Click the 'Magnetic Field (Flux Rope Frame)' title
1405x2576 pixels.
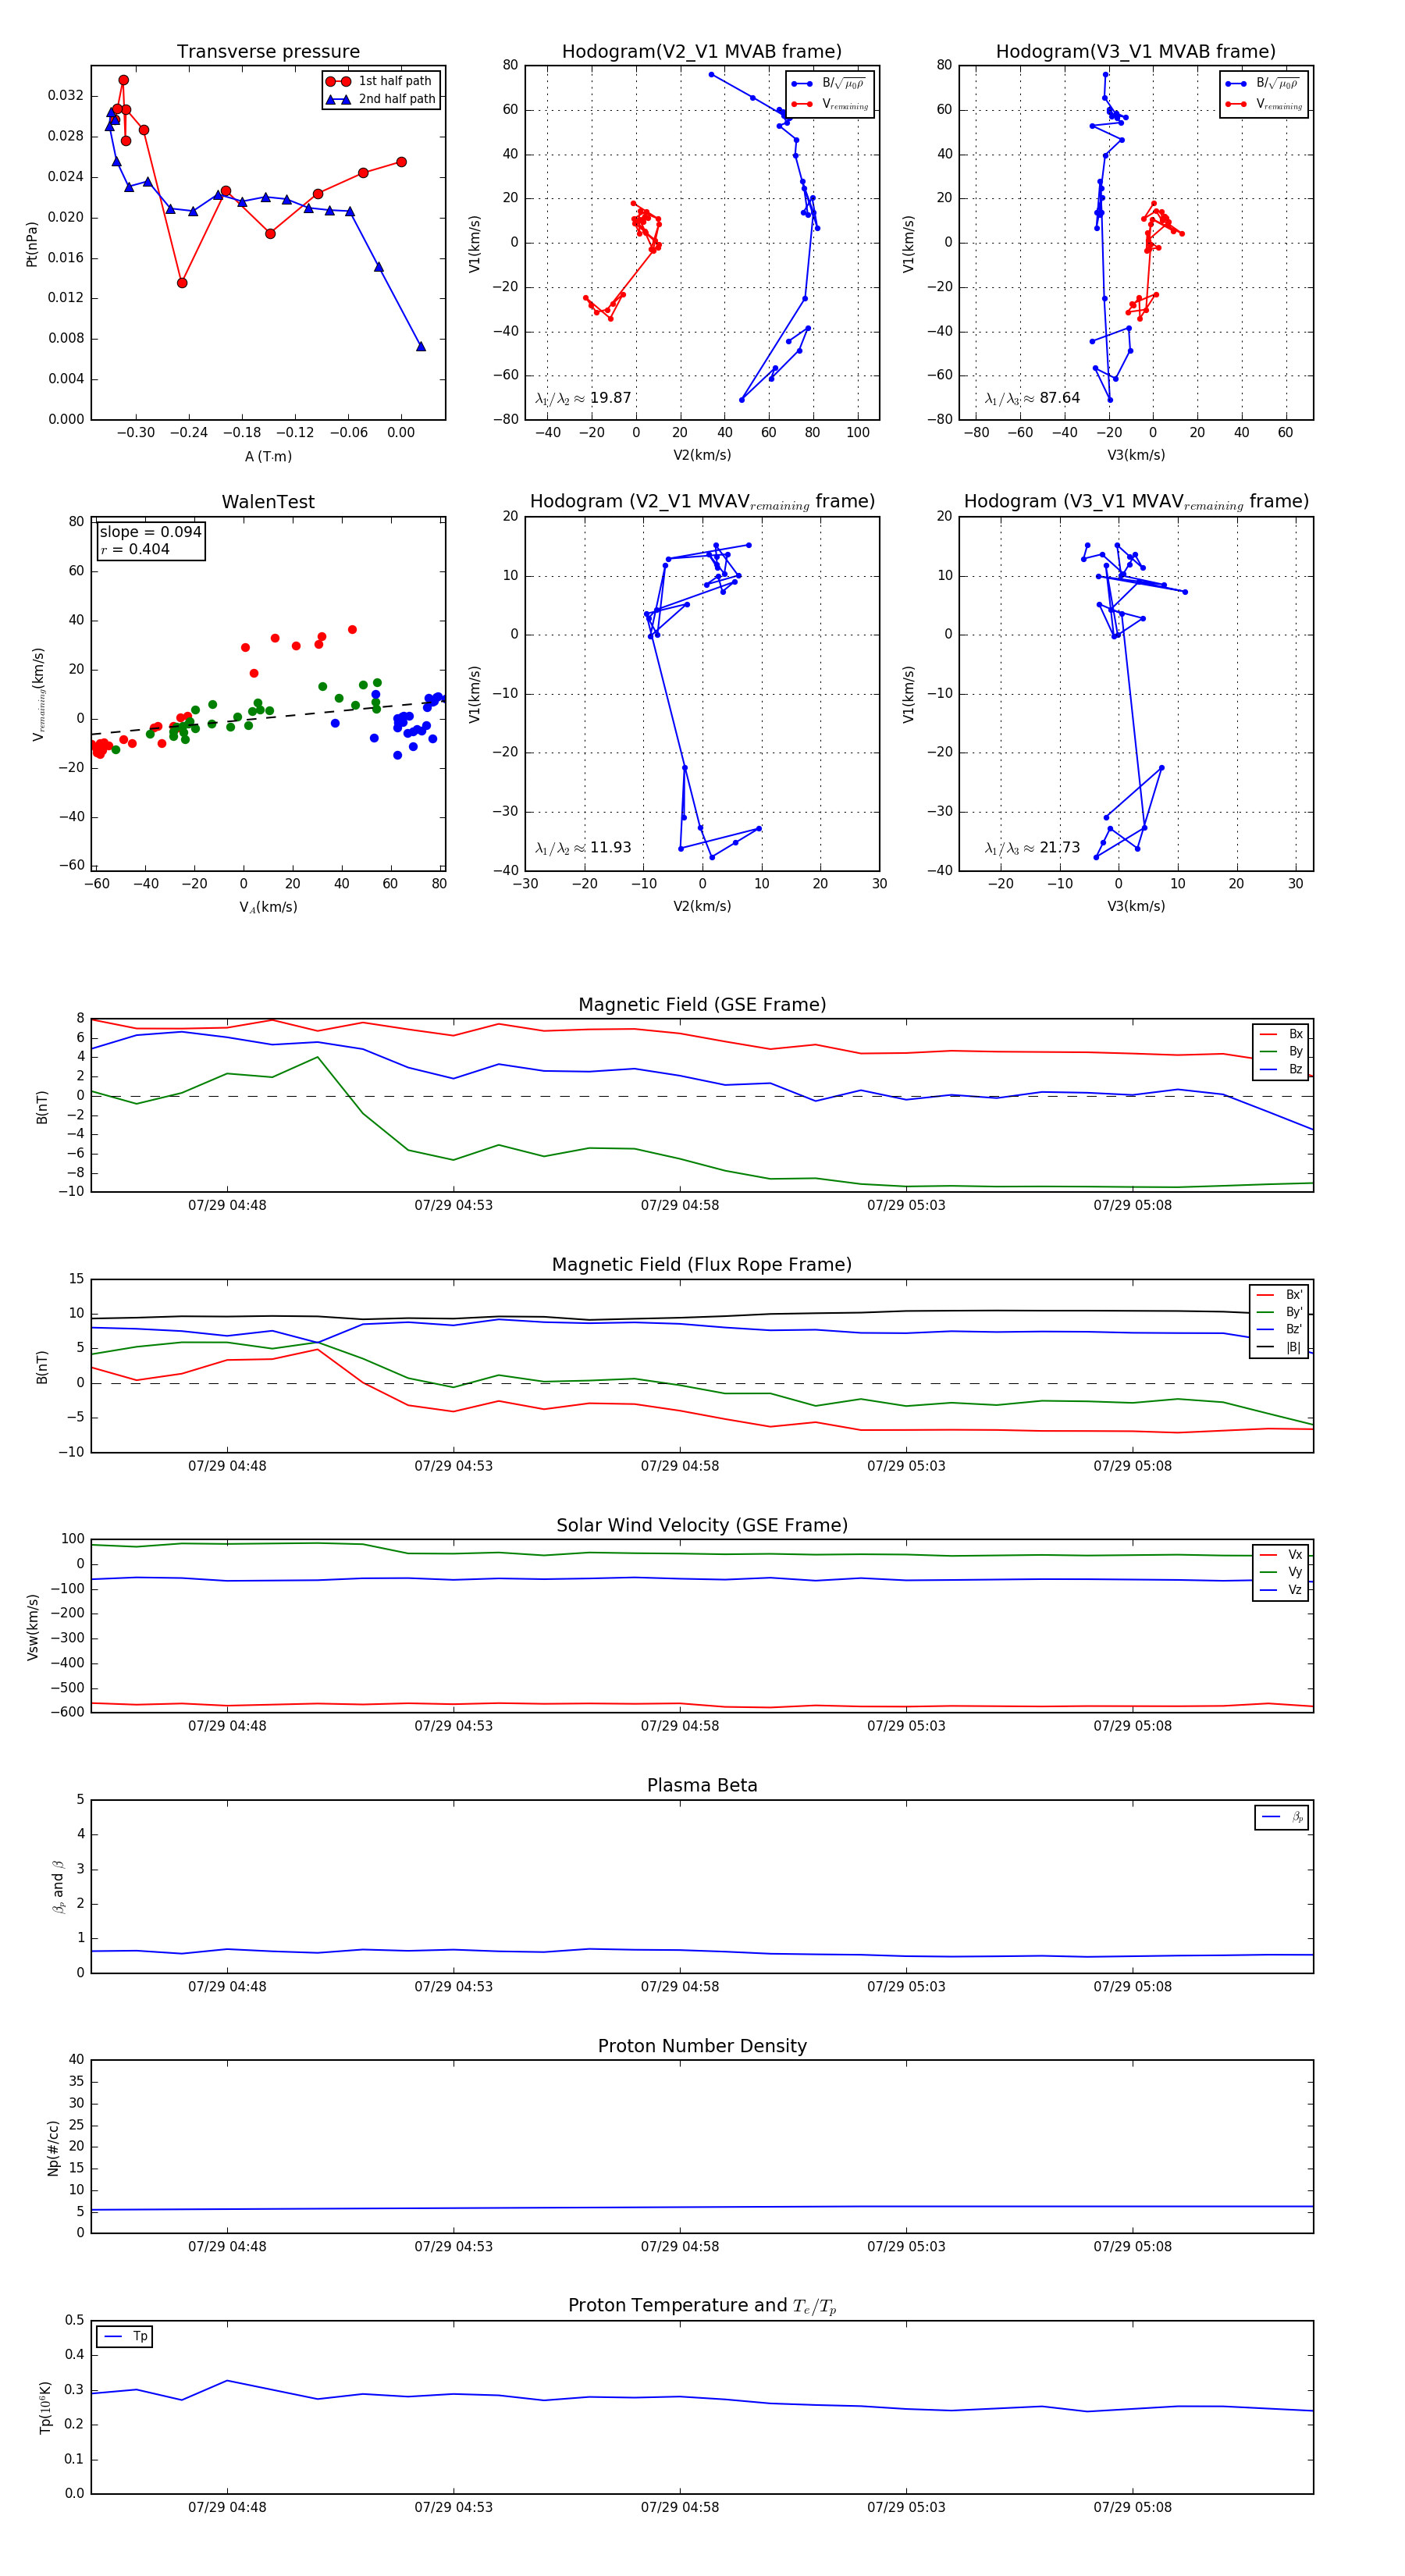click(x=702, y=1265)
